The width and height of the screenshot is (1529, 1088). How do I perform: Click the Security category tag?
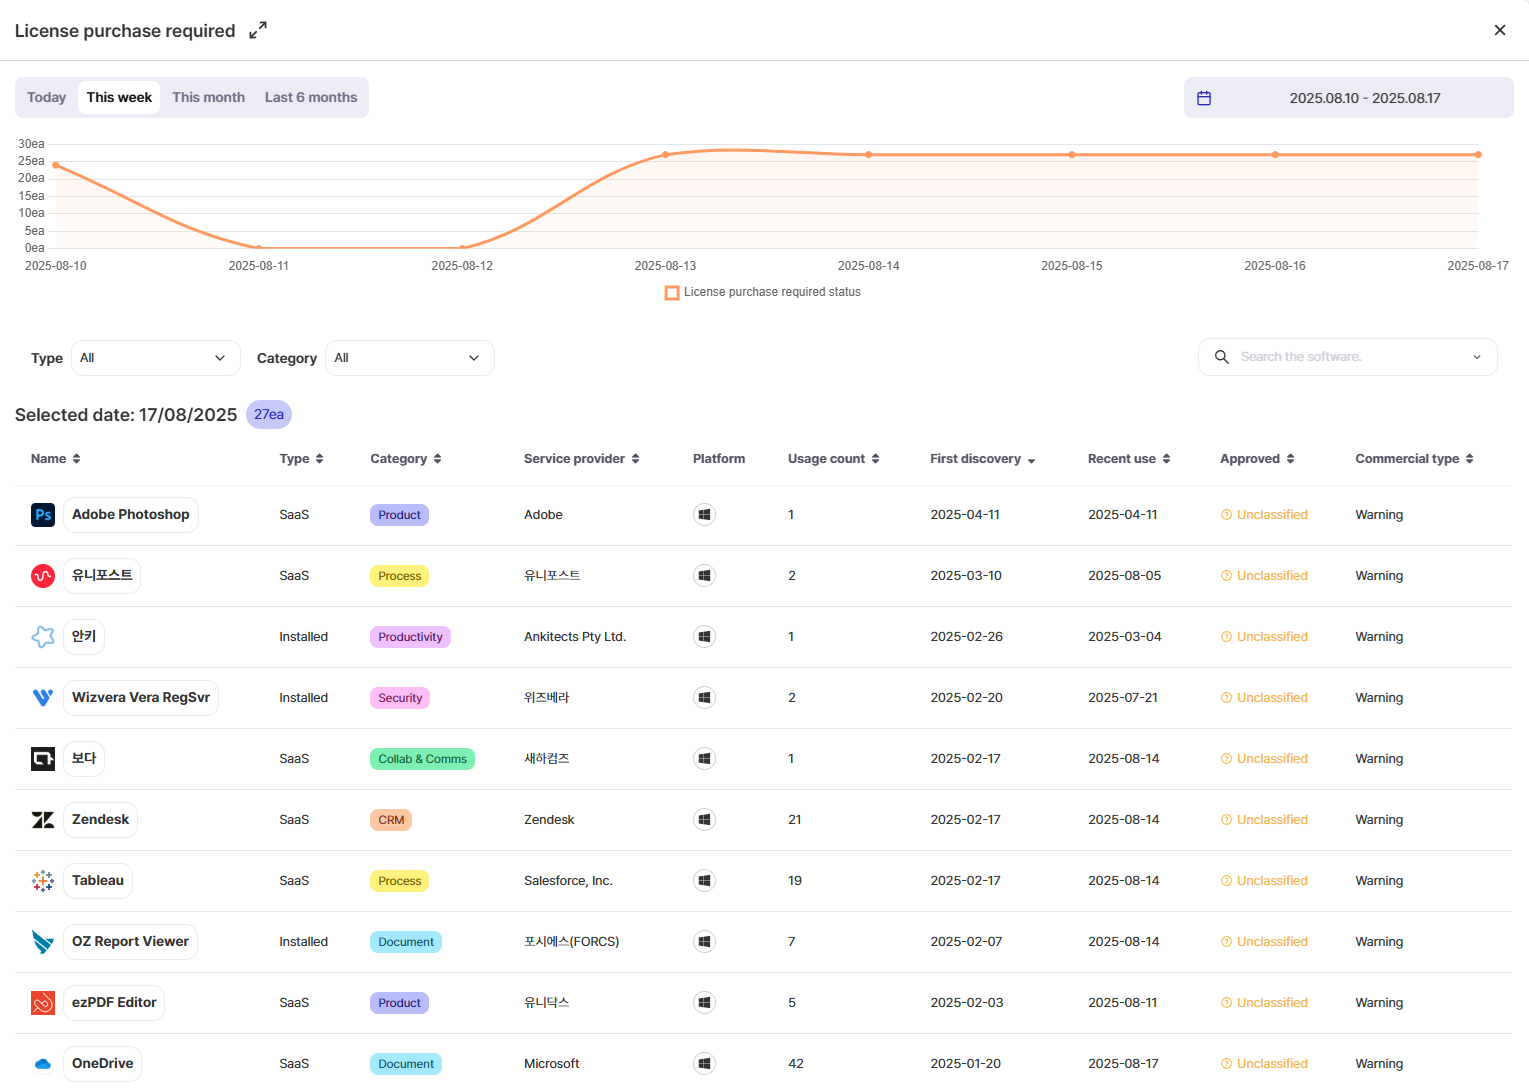tap(400, 698)
